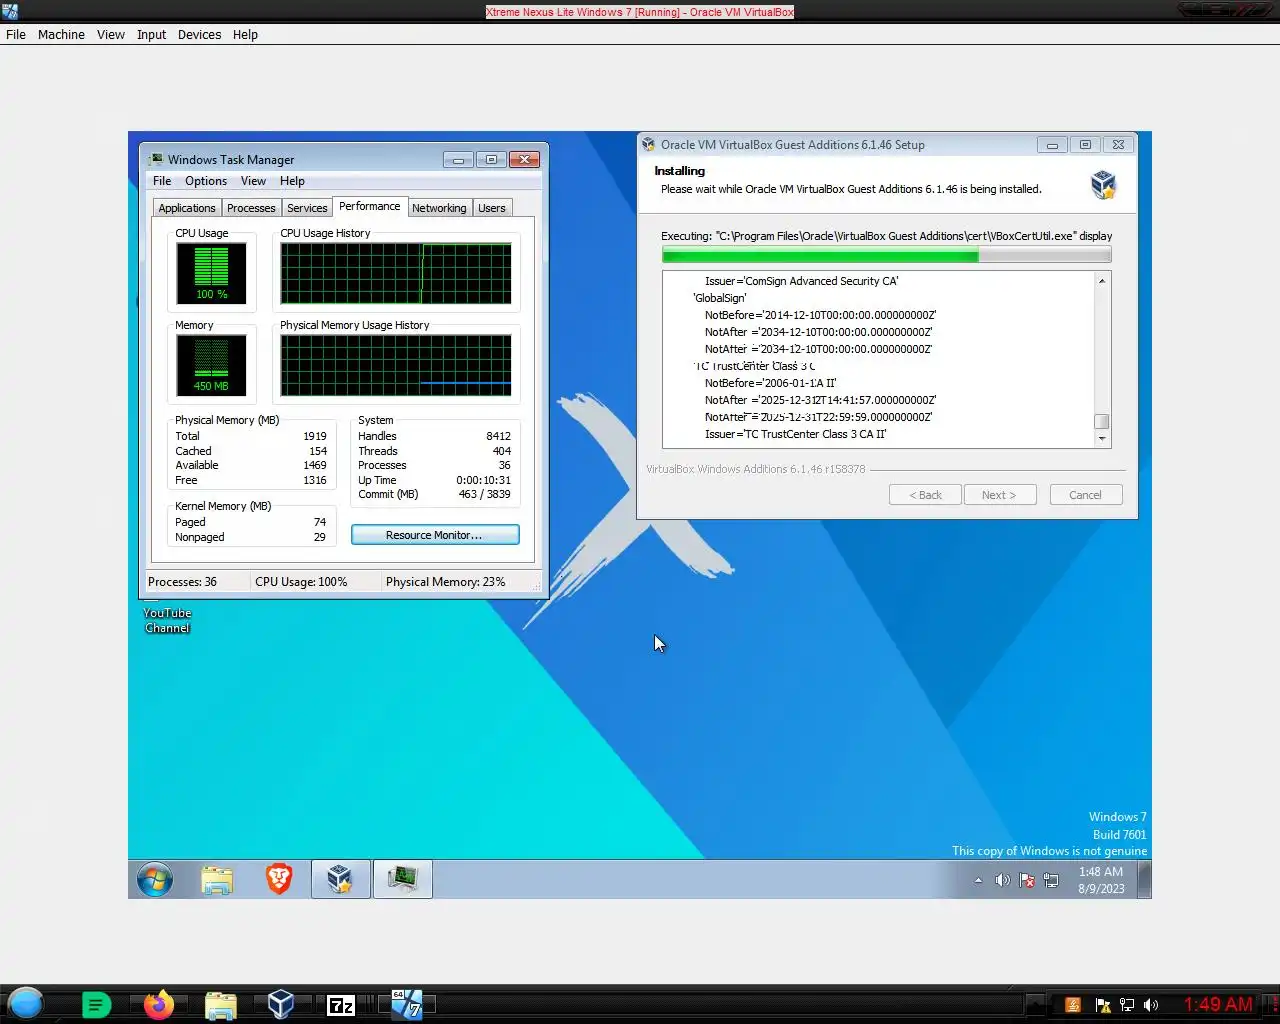Click log line "Issuer='TC TrustCenter Class 3 CA II'"

coord(795,434)
